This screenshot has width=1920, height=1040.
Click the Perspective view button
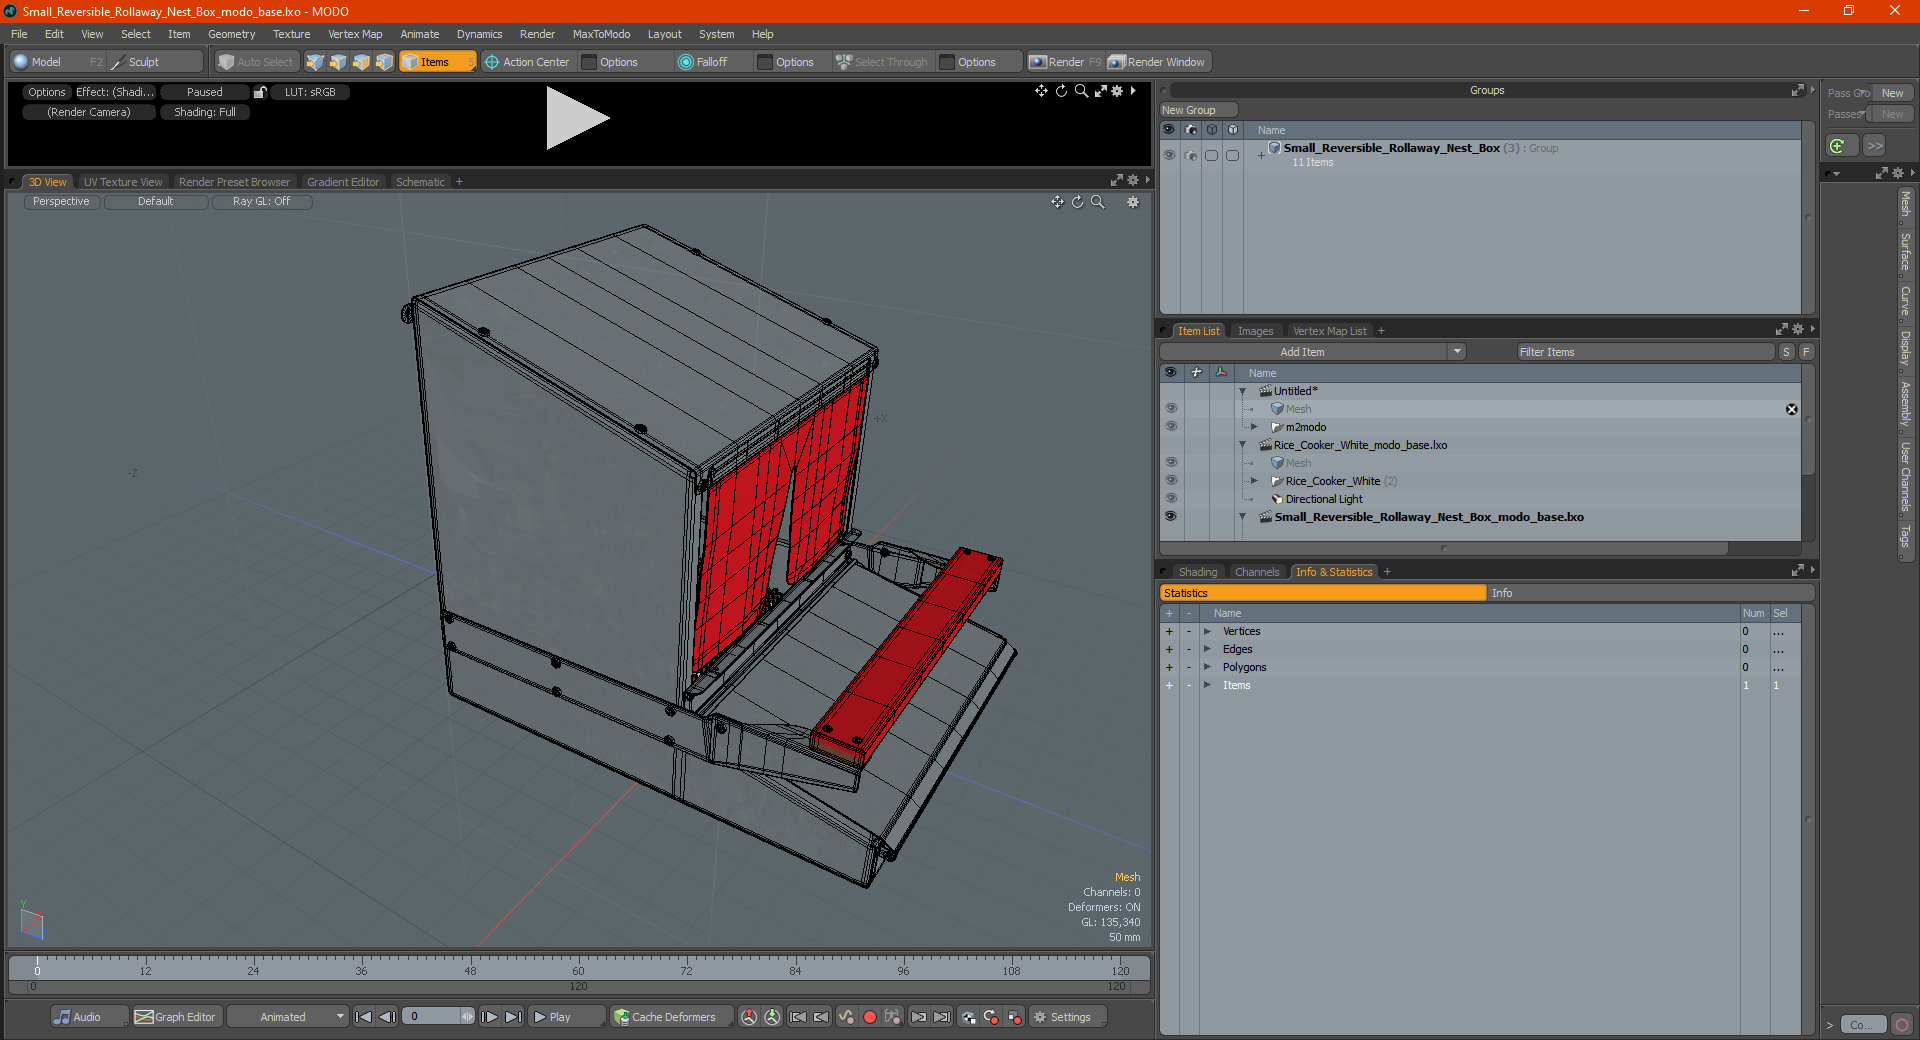point(61,202)
